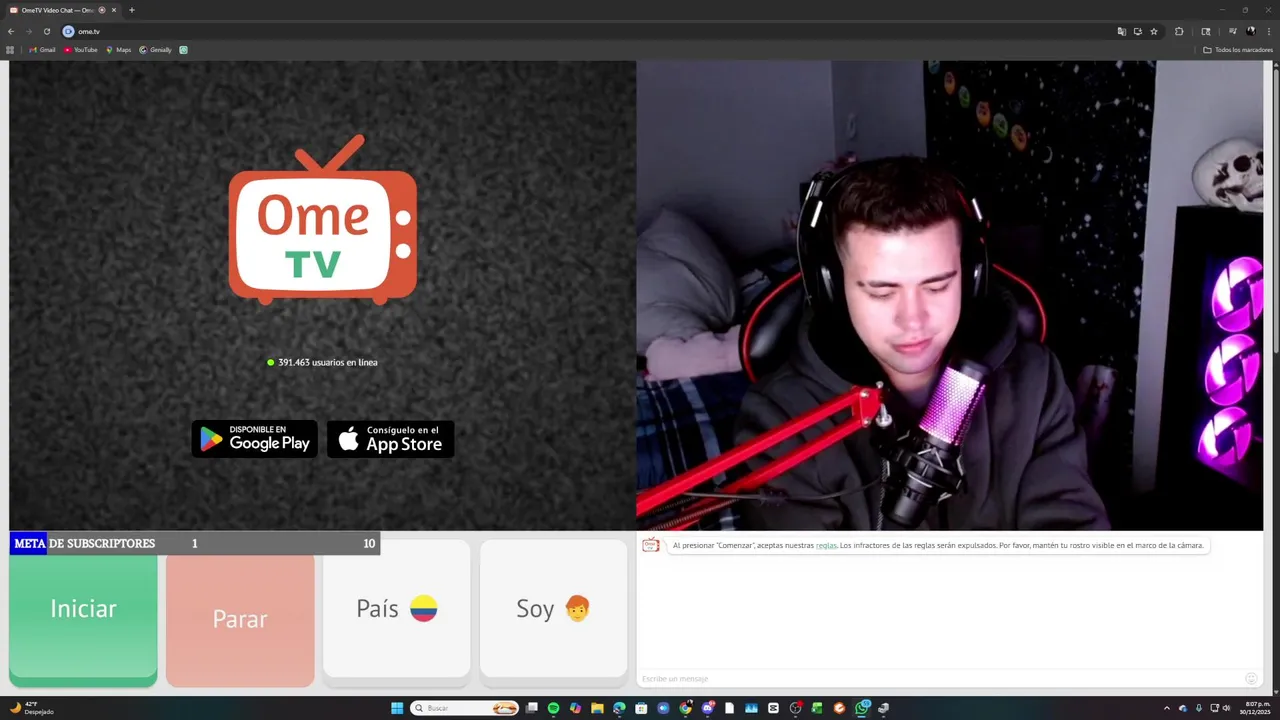Open Task View in taskbar
This screenshot has height=720, width=1280.
[531, 708]
